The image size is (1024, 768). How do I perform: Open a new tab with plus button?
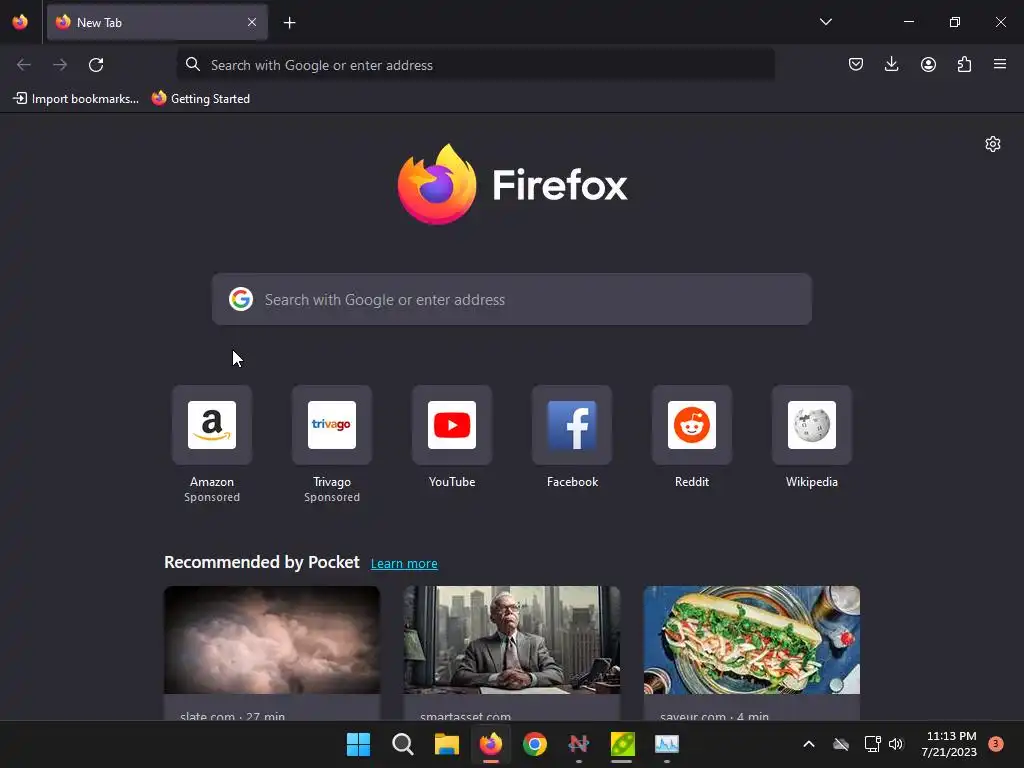point(289,23)
